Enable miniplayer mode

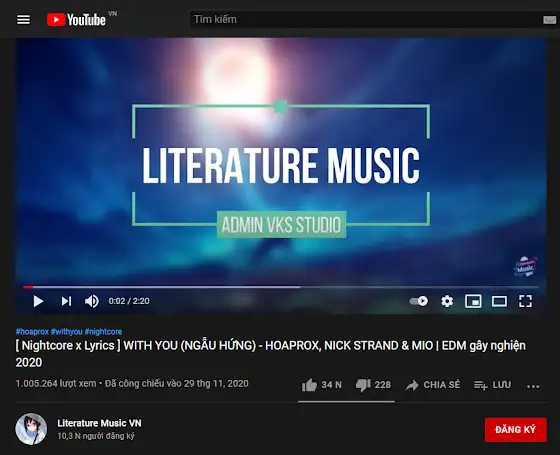[473, 301]
